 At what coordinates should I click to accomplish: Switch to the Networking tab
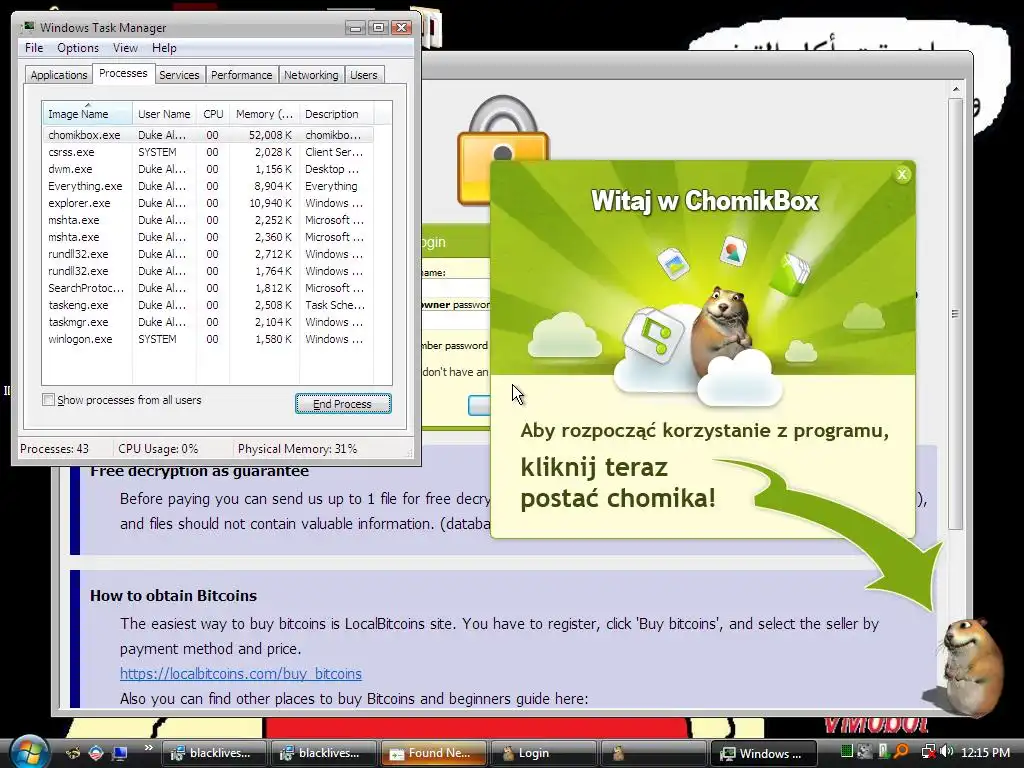[311, 75]
